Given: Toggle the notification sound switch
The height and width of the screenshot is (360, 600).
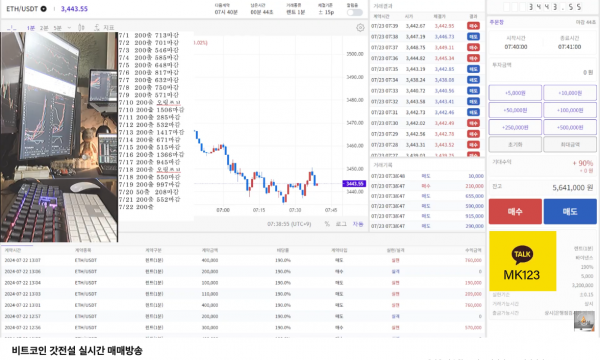Looking at the screenshot, I should coord(354,12).
